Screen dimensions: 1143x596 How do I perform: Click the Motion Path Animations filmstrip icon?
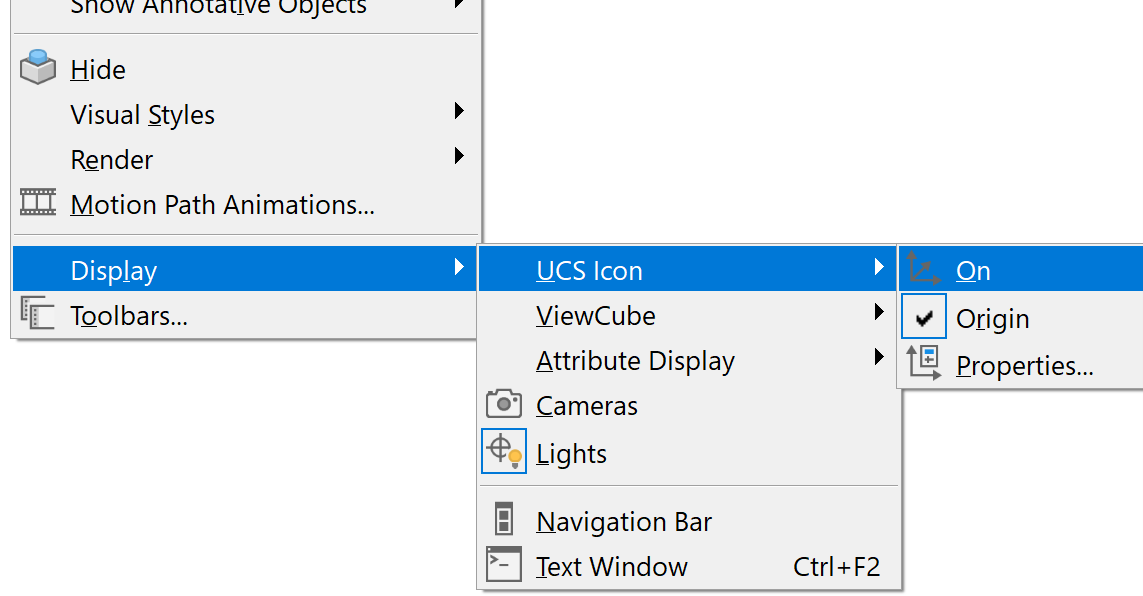pos(38,202)
